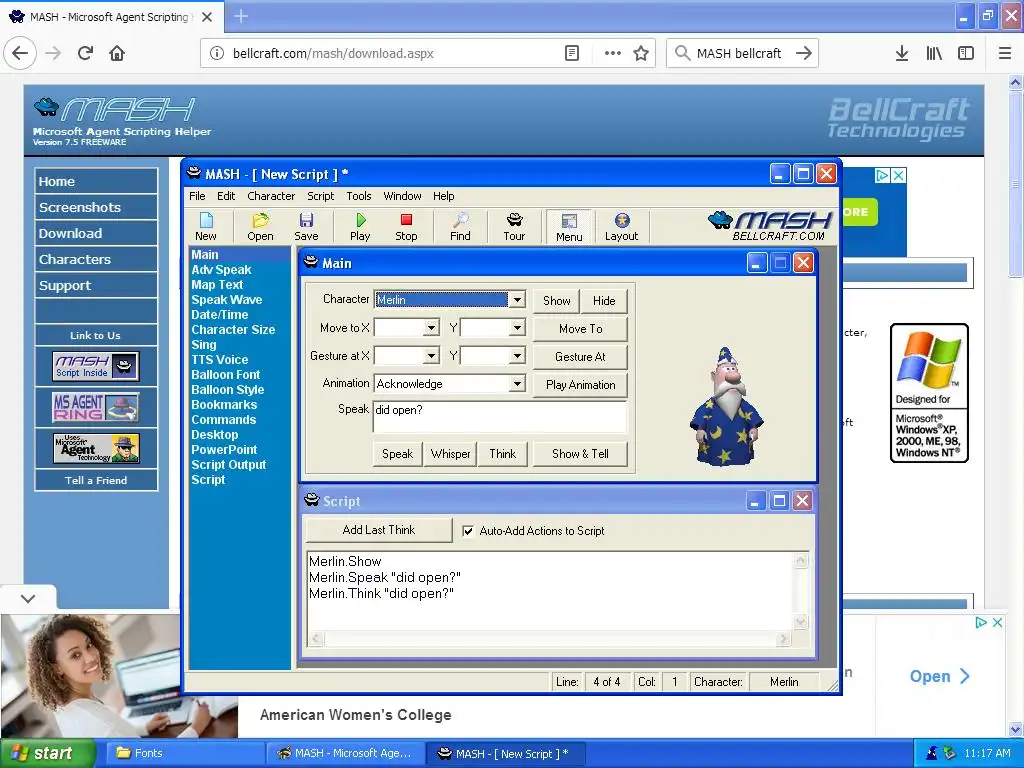Open the Move to Y dropdown
1024x768 pixels.
[517, 328]
